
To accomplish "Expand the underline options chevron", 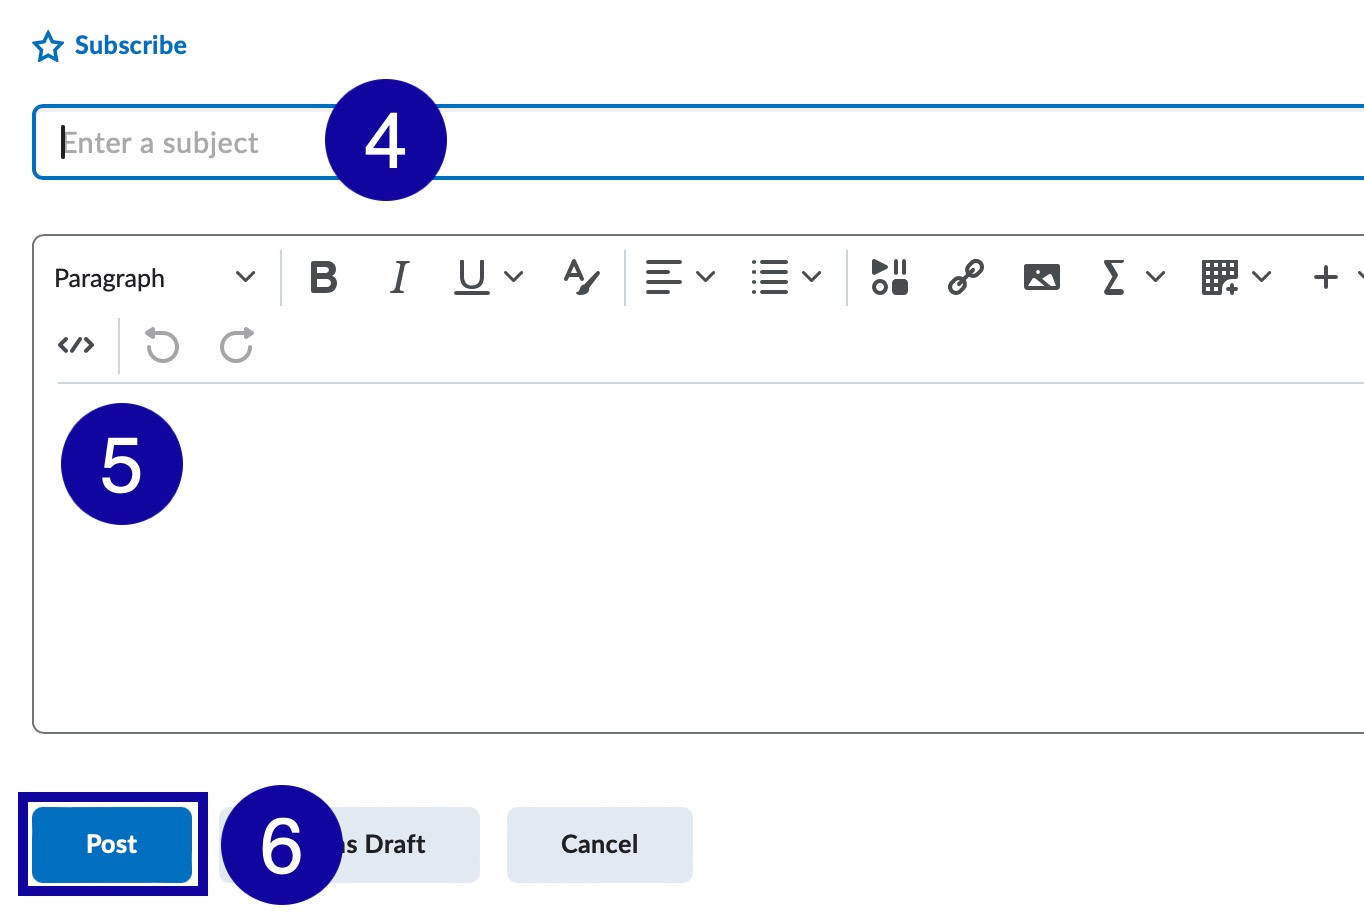I will [513, 277].
